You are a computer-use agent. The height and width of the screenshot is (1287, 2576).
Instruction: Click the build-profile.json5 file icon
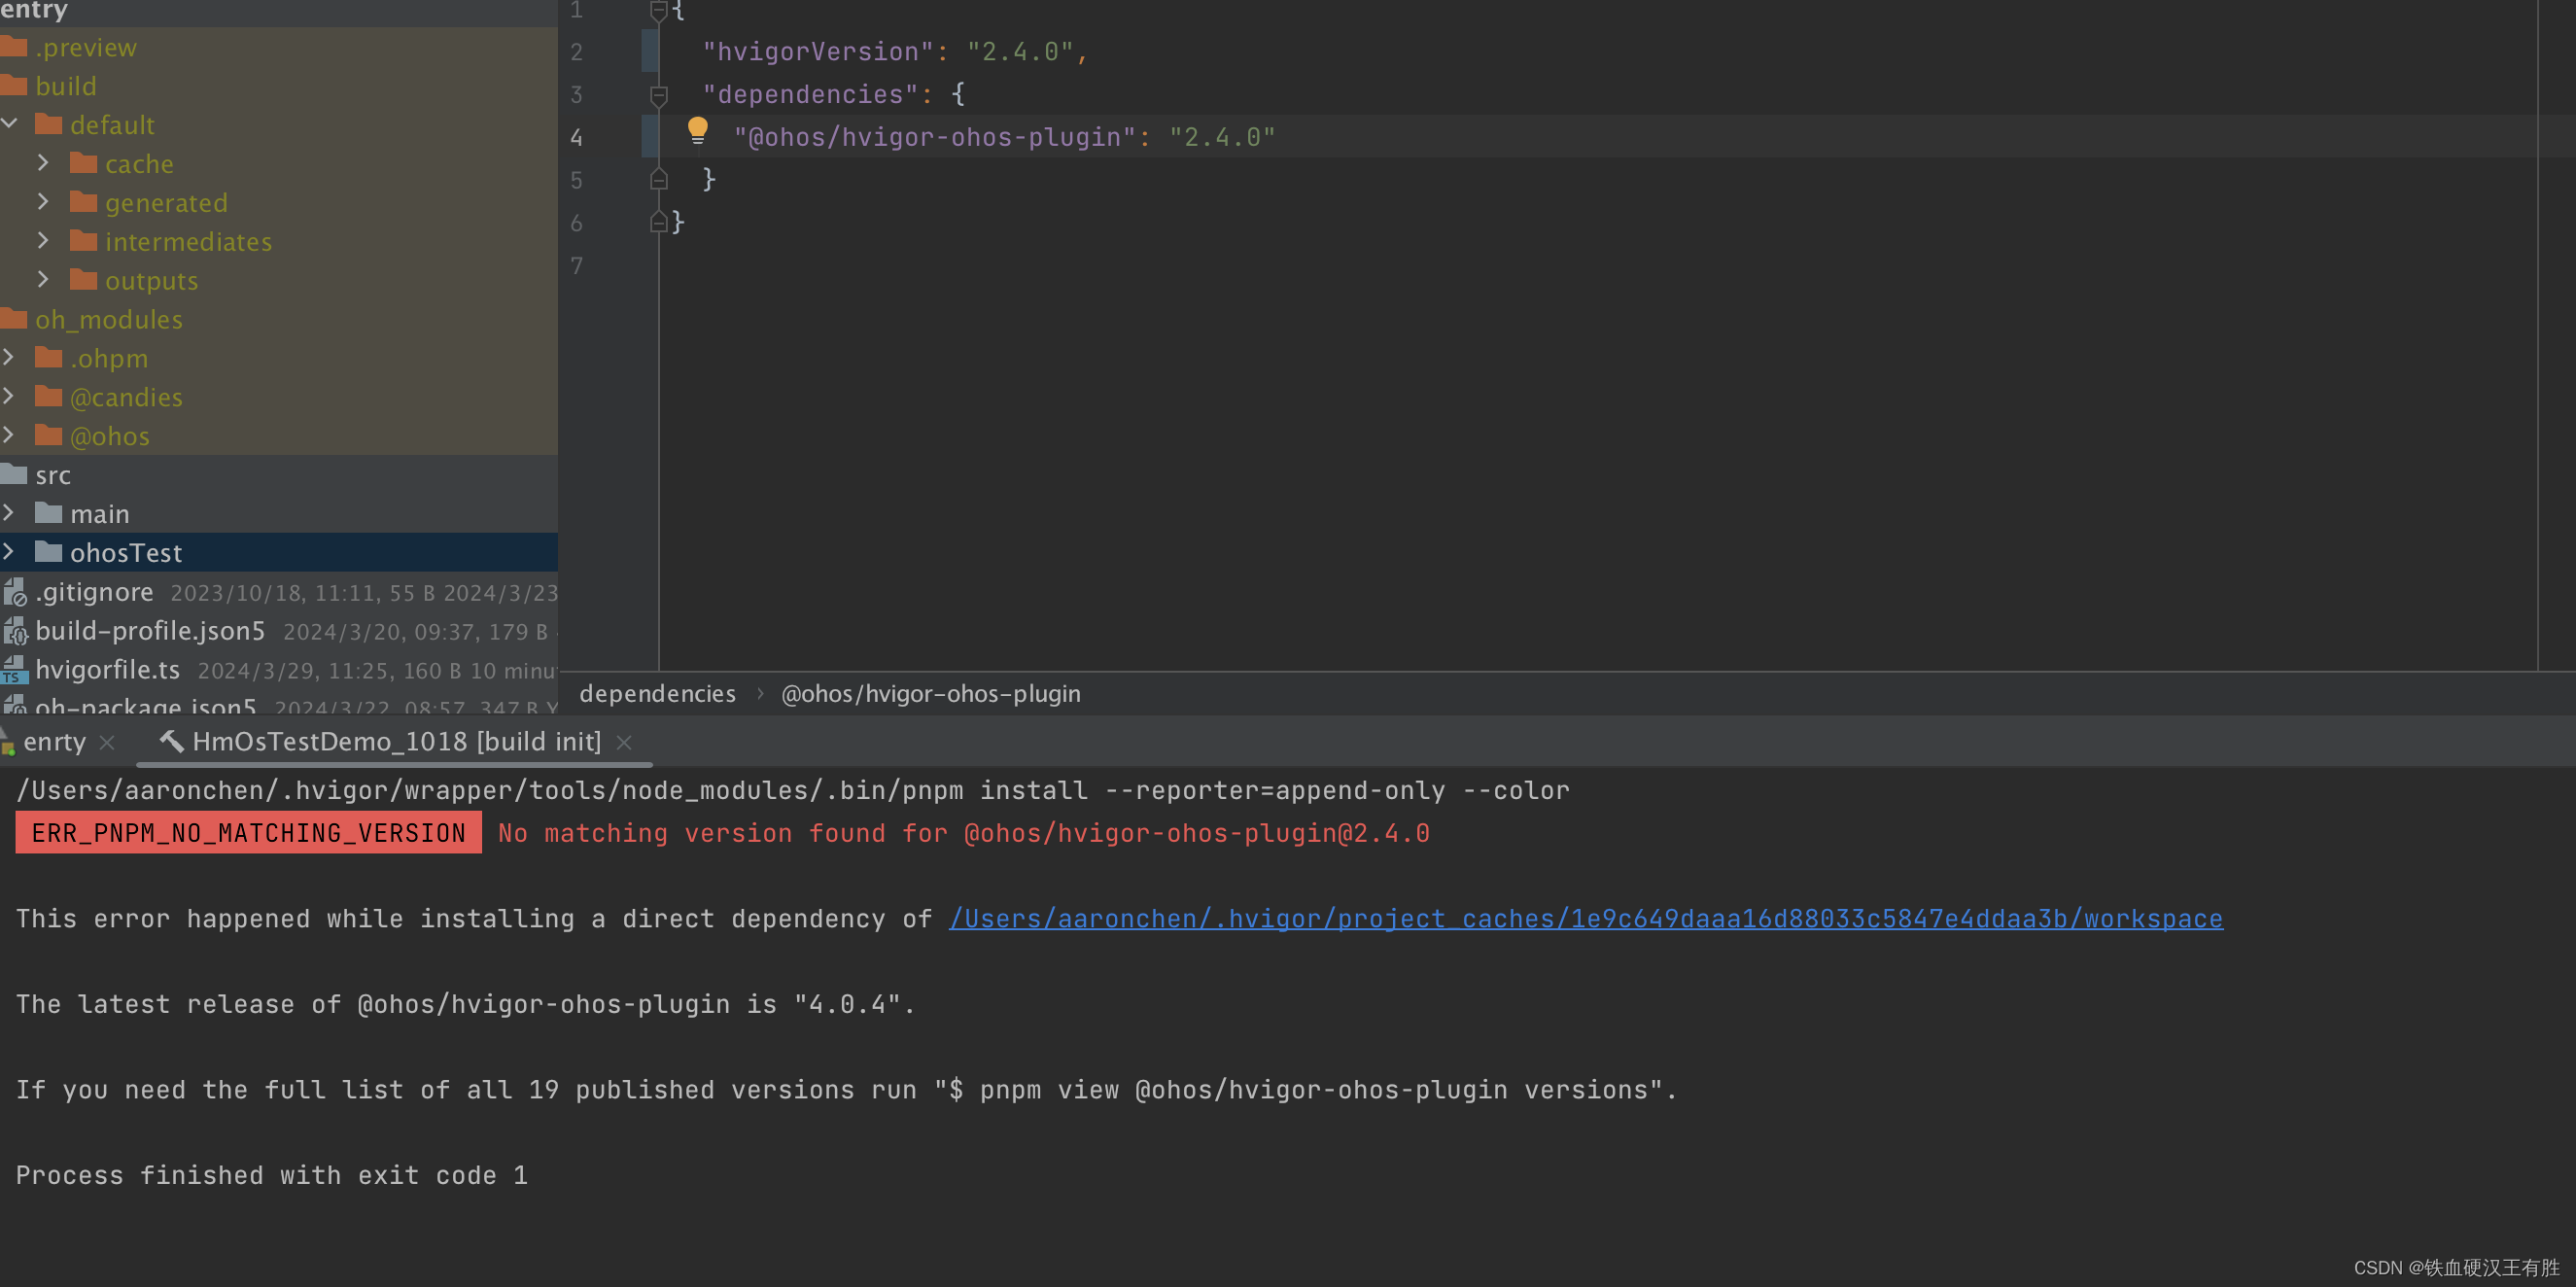(x=14, y=631)
